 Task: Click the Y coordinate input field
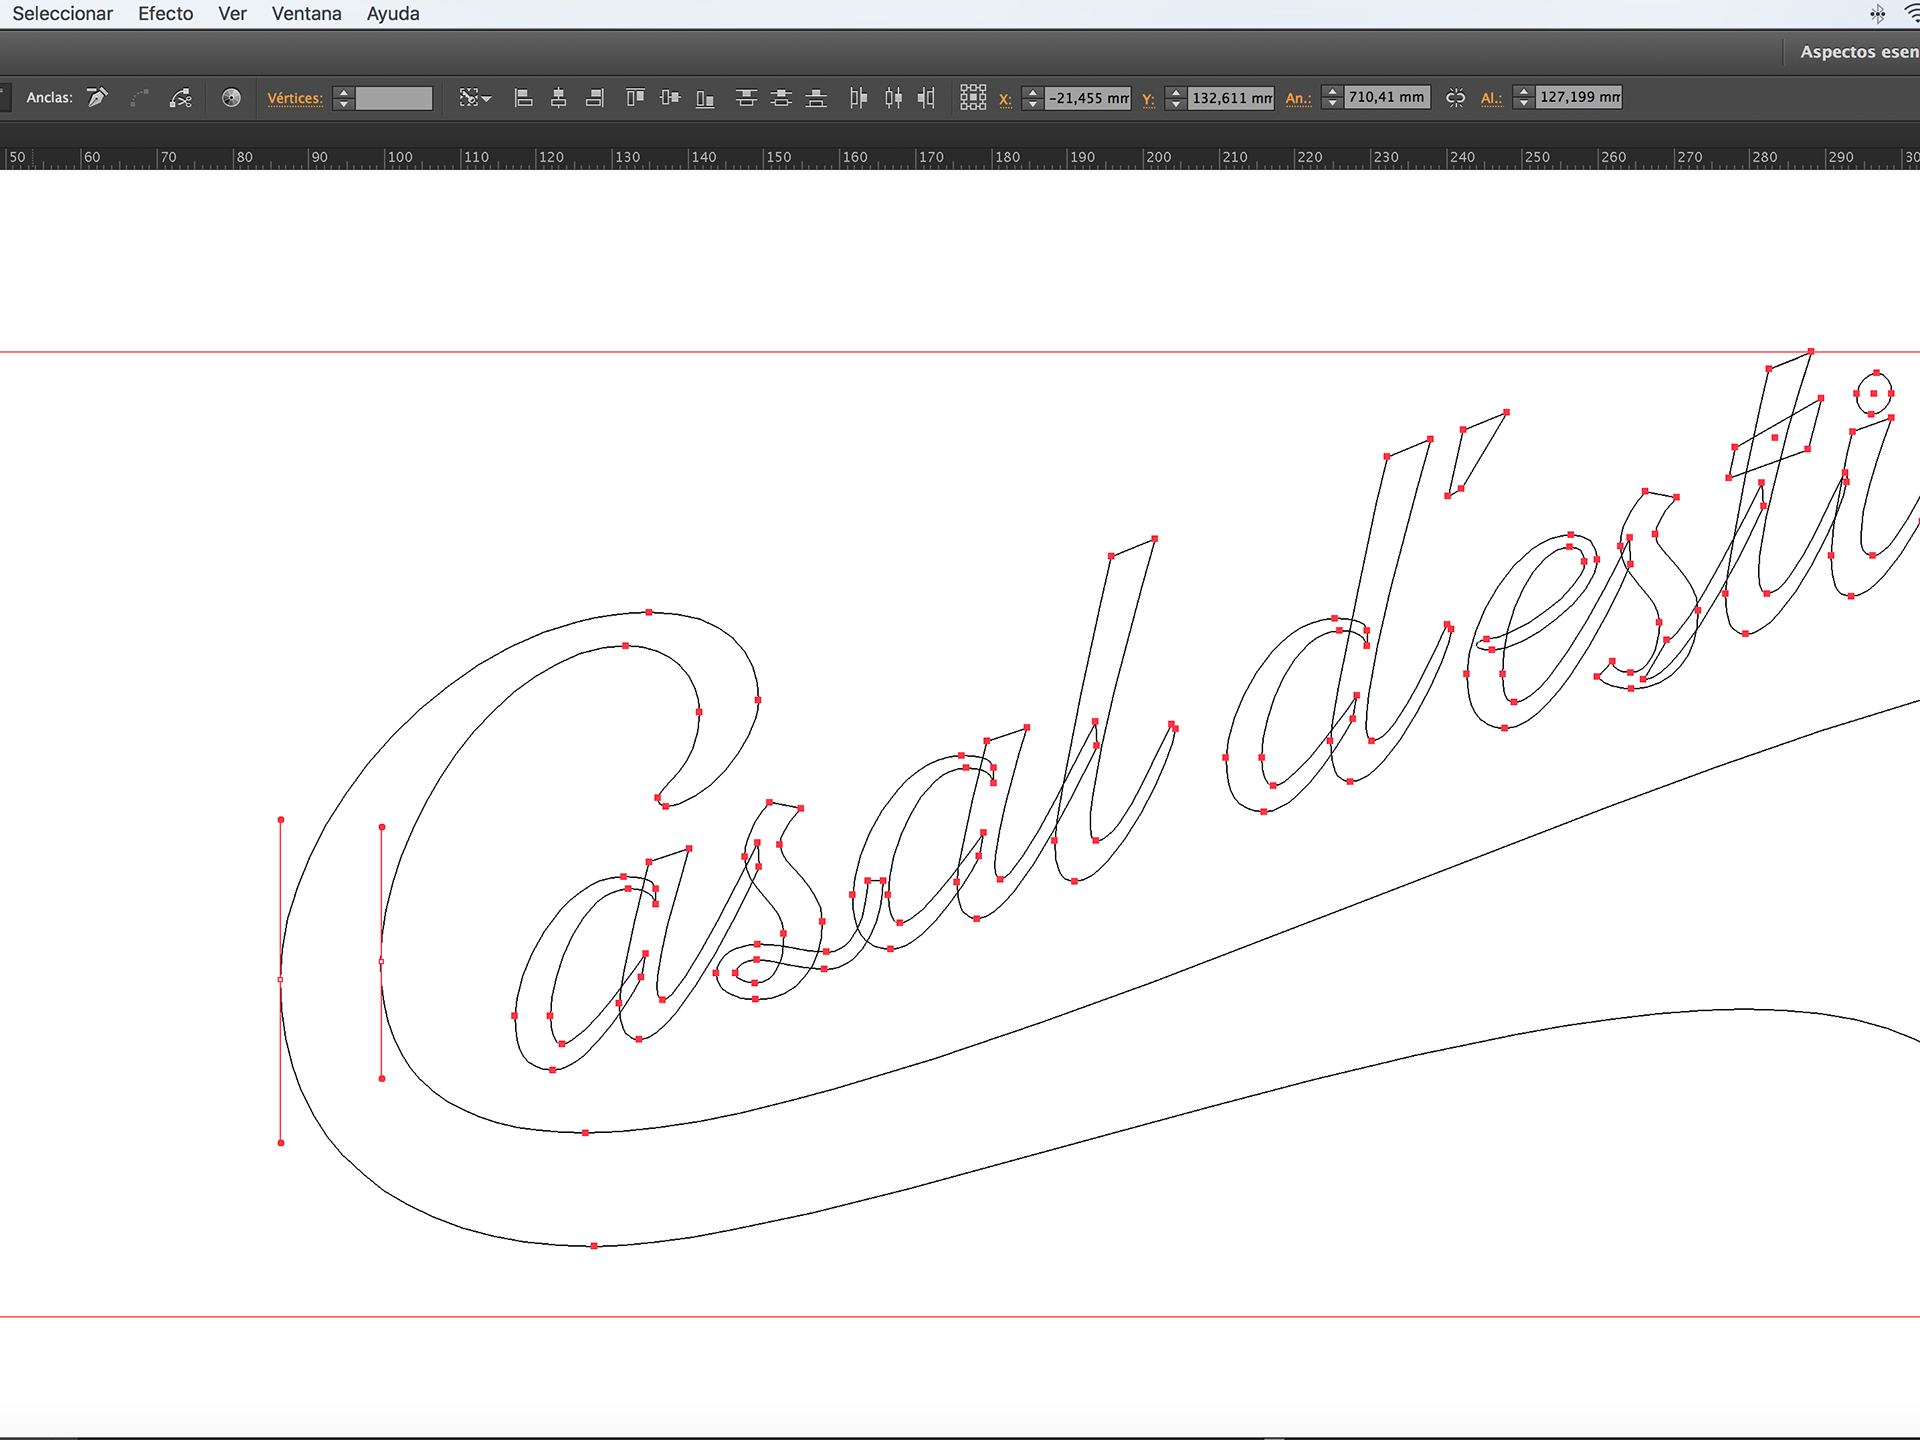pyautogui.click(x=1231, y=97)
